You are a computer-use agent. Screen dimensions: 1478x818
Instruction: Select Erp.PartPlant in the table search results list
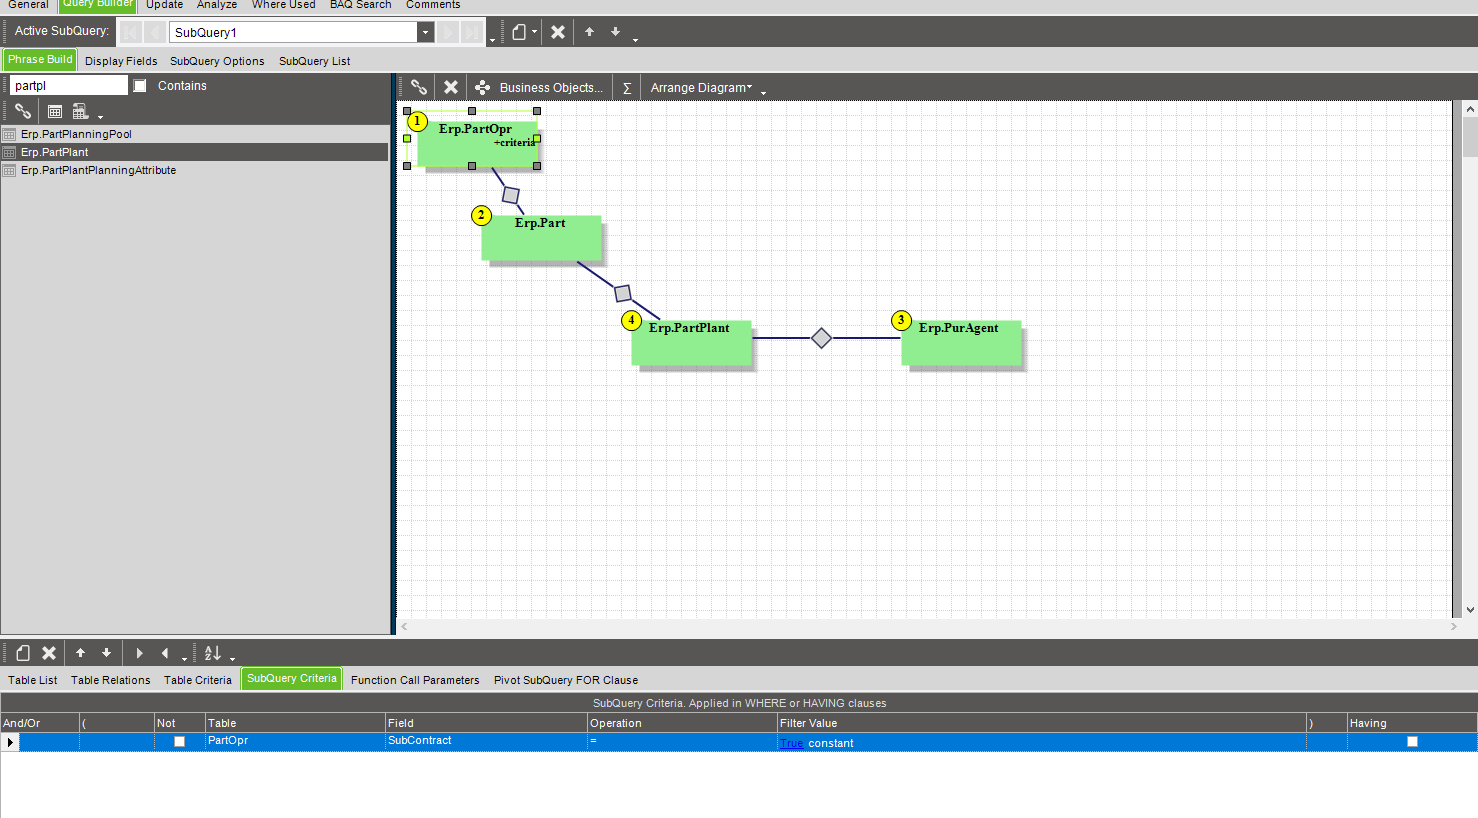[x=194, y=152]
